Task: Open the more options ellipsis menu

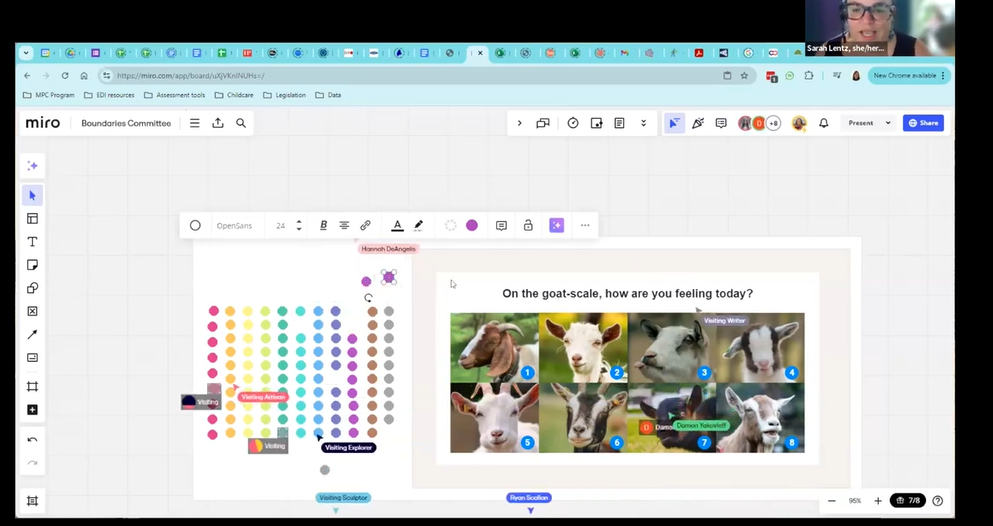Action: pos(585,226)
